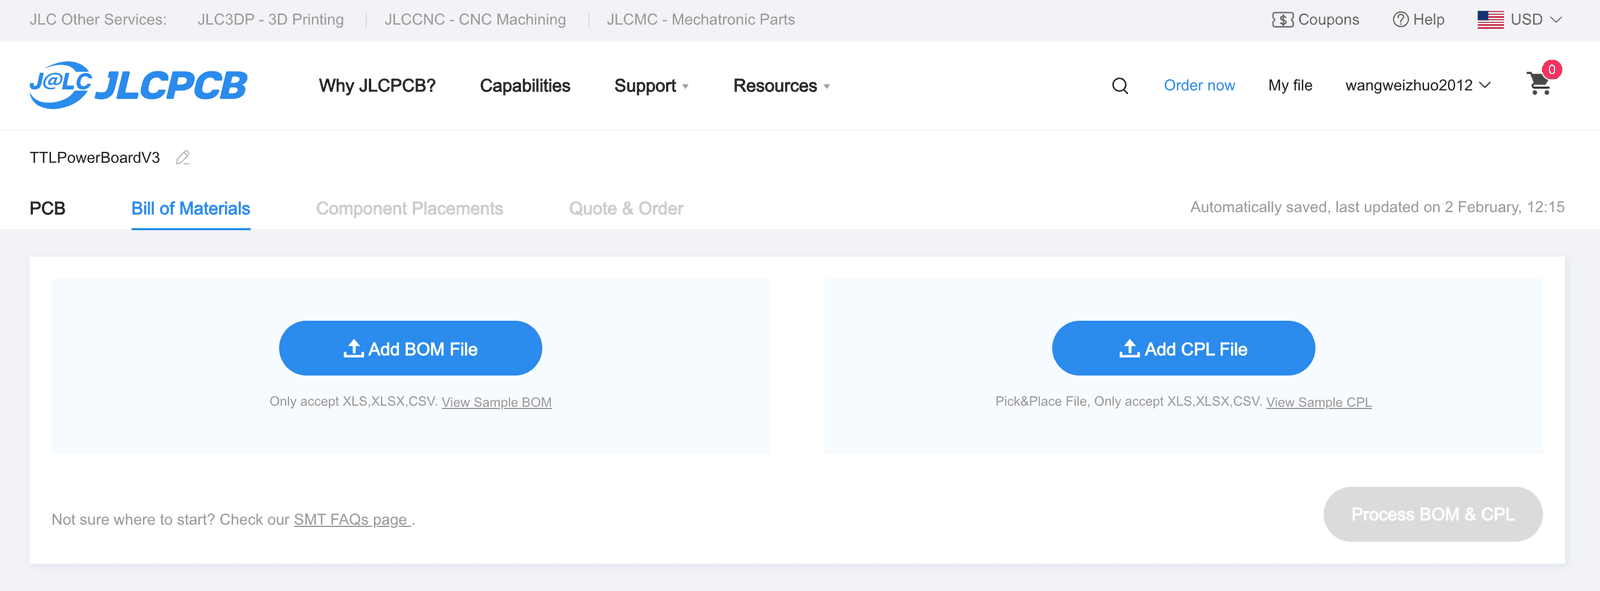This screenshot has height=591, width=1600.
Task: Select the Bill of Materials tab
Action: click(x=191, y=208)
